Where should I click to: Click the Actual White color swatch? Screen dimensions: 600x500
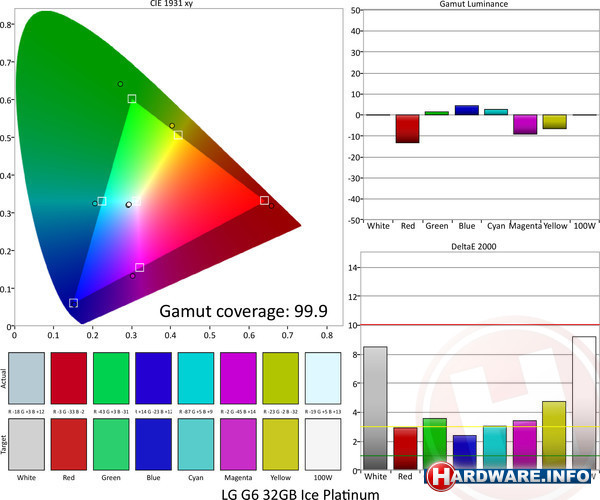click(x=26, y=378)
